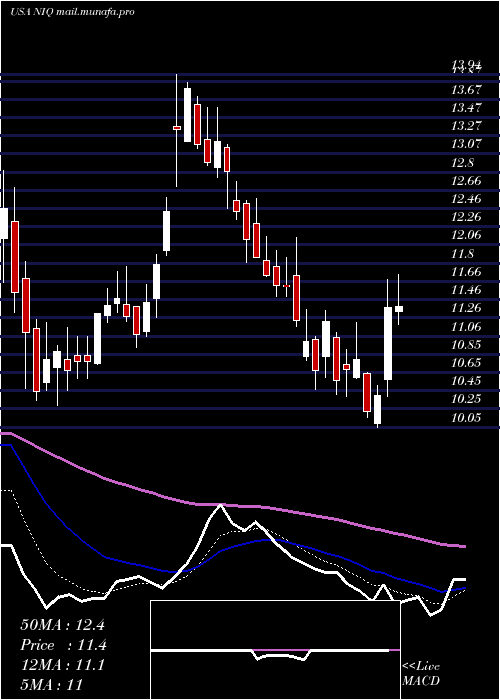Click the last candlestick on the right
The width and height of the screenshot is (500, 700).
[x=399, y=309]
